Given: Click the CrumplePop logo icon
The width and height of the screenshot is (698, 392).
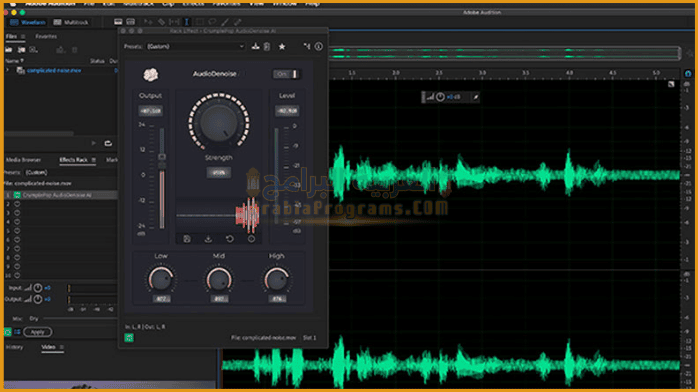Looking at the screenshot, I should 150,74.
